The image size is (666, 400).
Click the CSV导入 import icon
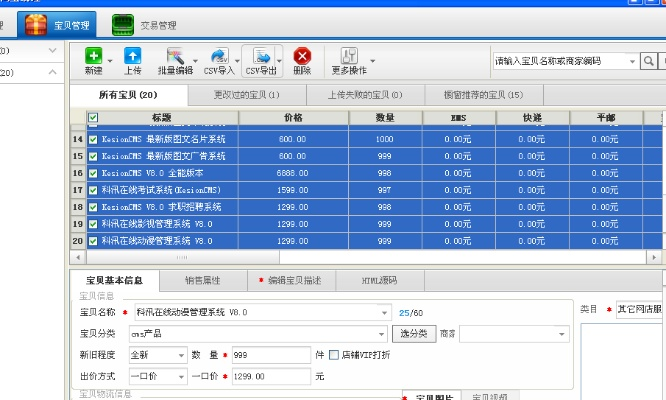click(x=218, y=56)
